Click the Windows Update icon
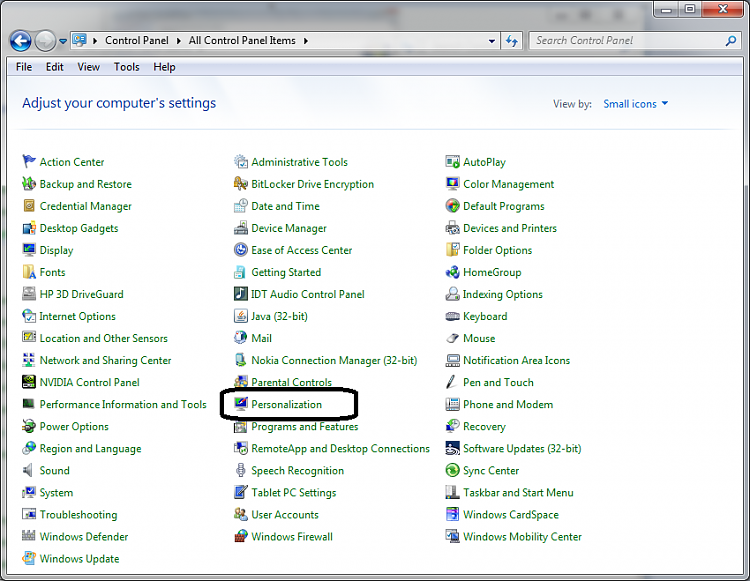750x581 pixels. click(x=29, y=558)
